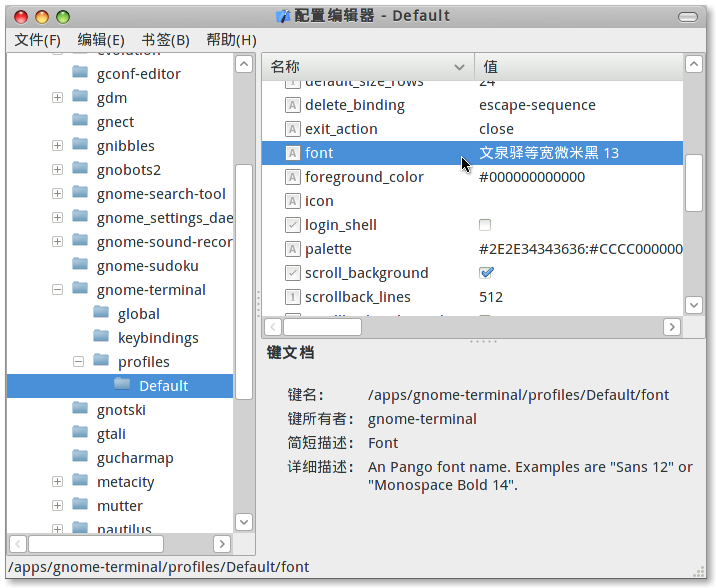Image resolution: width=716 pixels, height=588 pixels.
Task: Click the Default open-folder icon
Action: (x=122, y=384)
